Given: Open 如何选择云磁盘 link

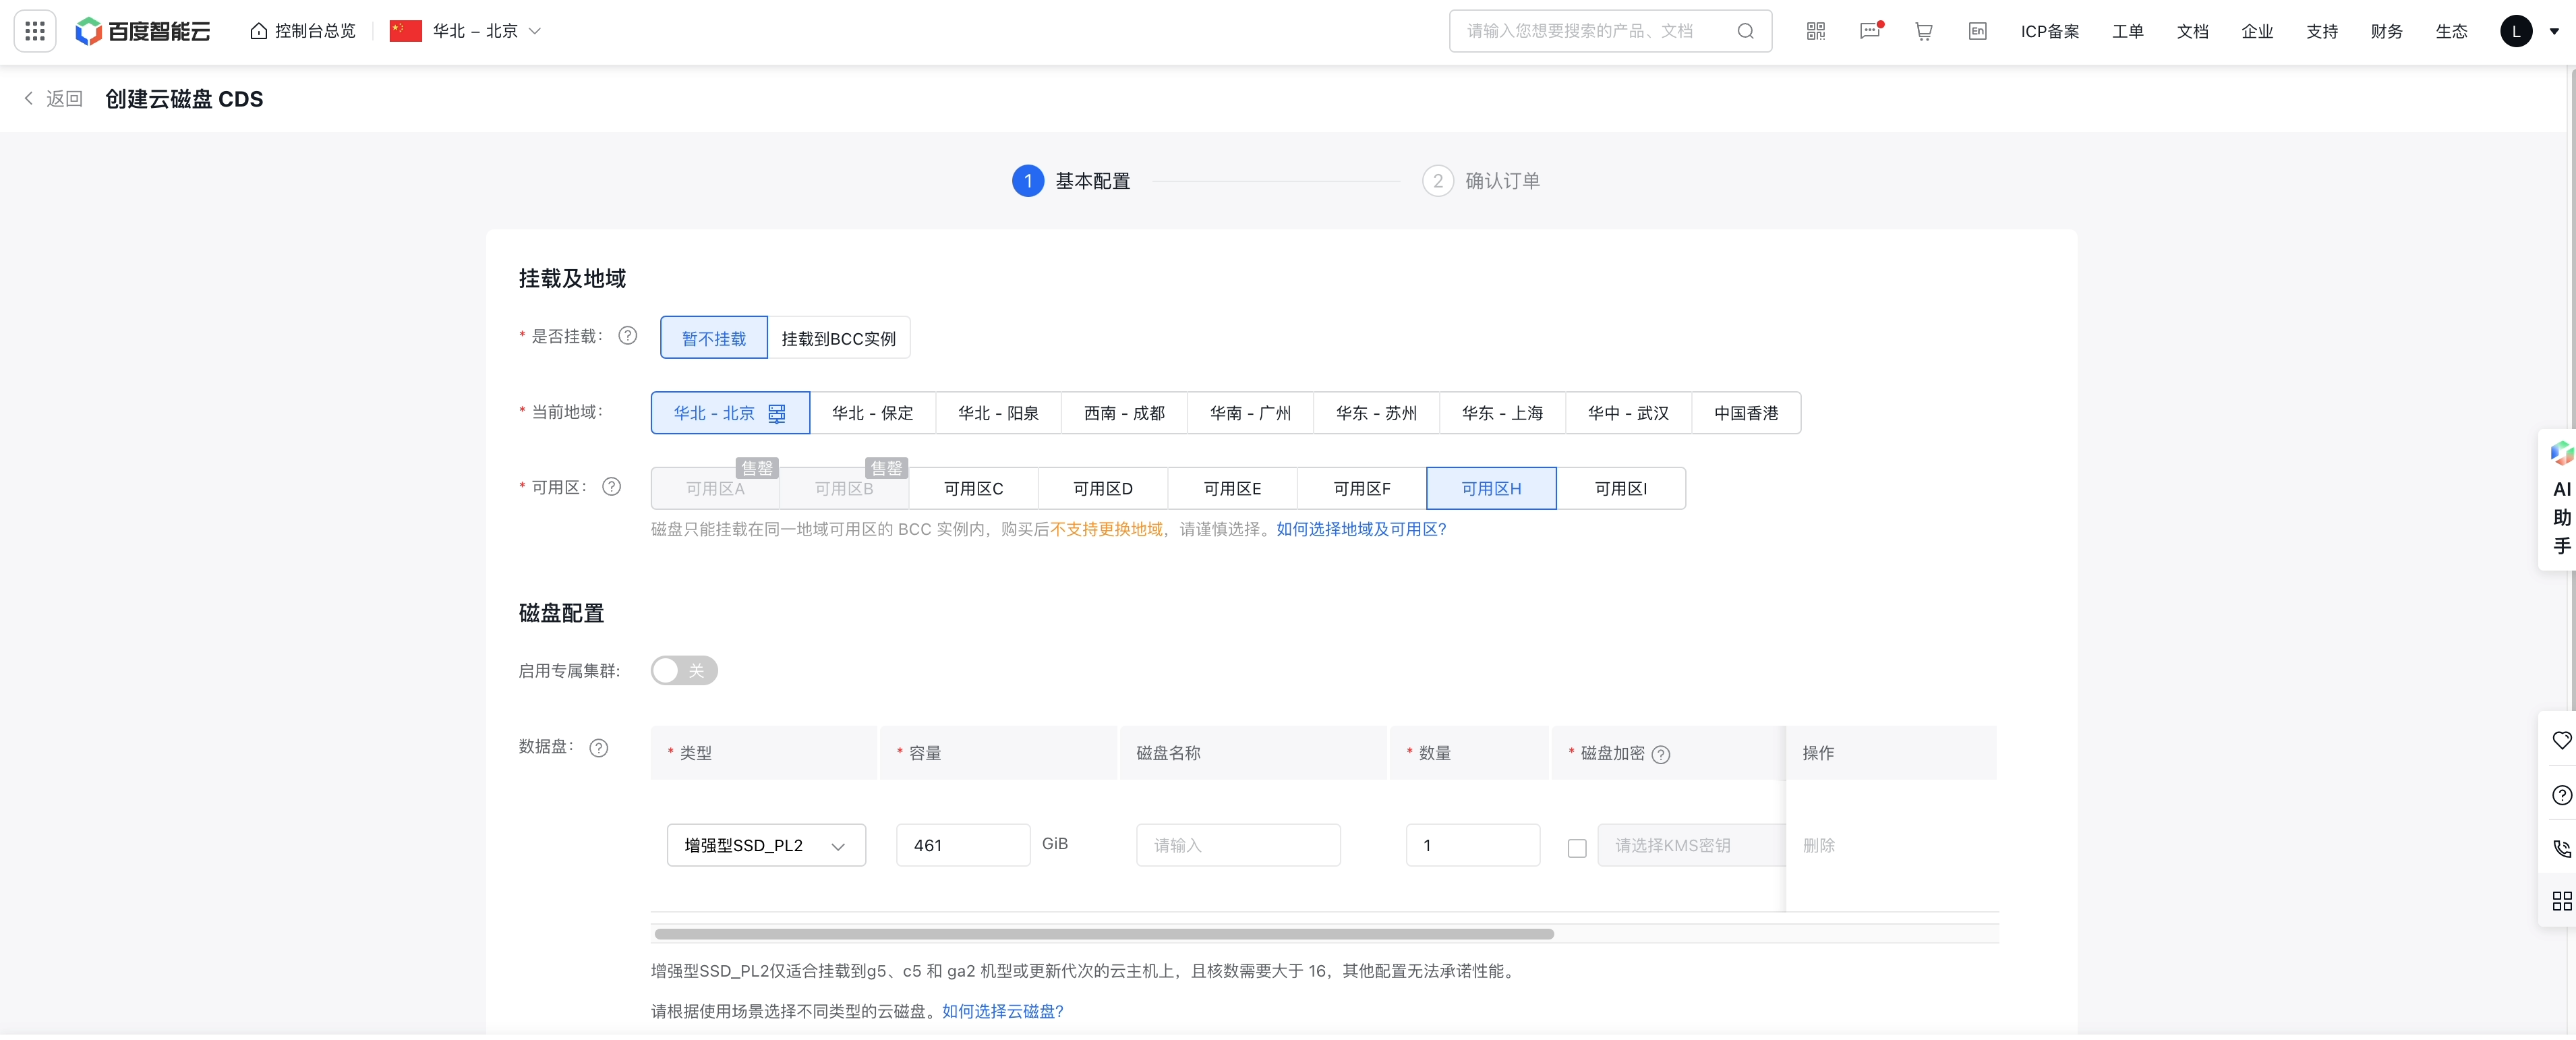Looking at the screenshot, I should pos(1002,1011).
